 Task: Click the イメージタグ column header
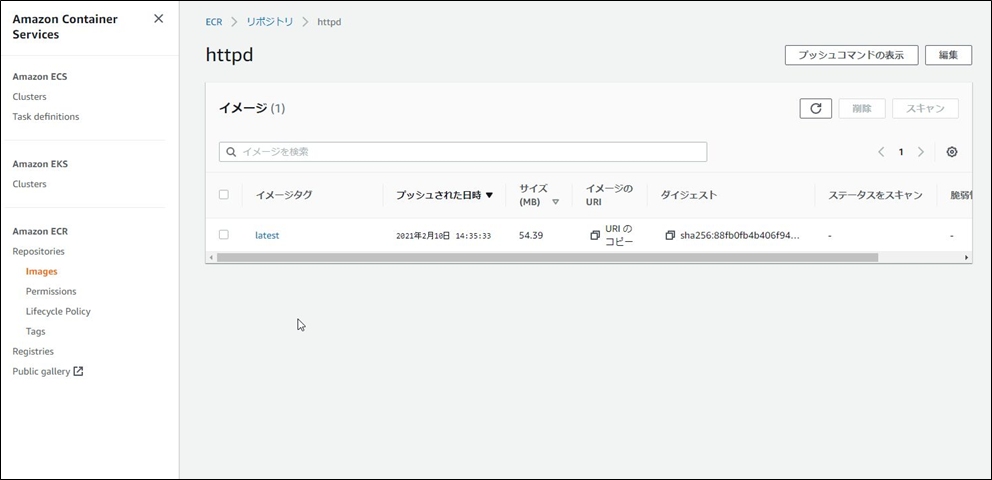click(x=284, y=195)
